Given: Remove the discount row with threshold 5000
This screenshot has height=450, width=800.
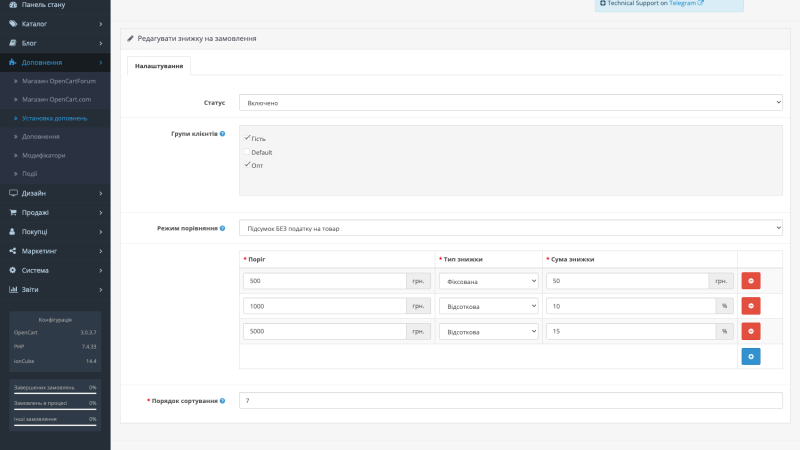Looking at the screenshot, I should pos(751,331).
